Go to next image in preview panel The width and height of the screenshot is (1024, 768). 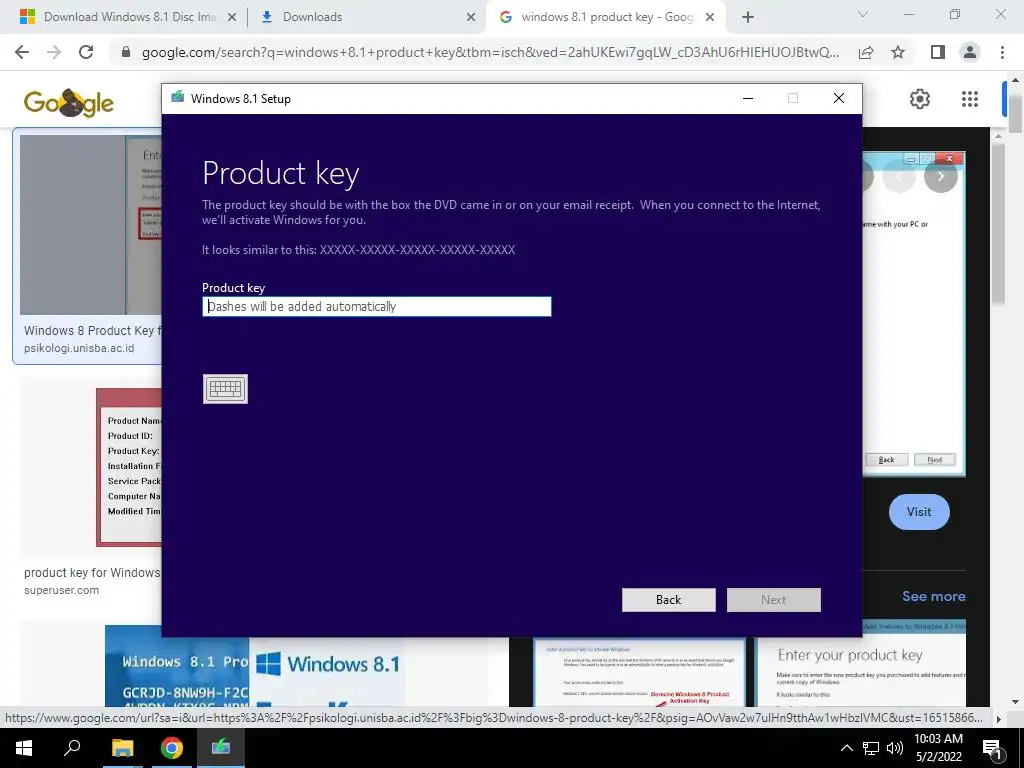(x=940, y=176)
